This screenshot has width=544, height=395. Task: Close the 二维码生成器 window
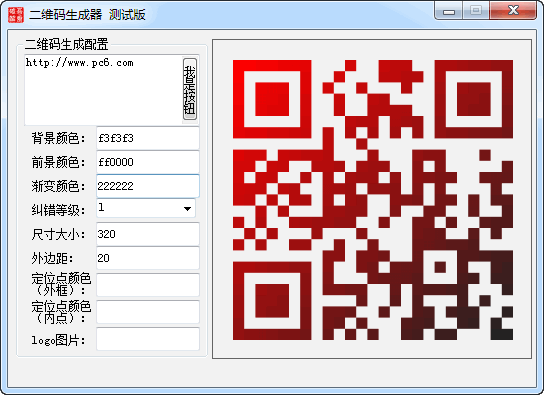point(513,11)
